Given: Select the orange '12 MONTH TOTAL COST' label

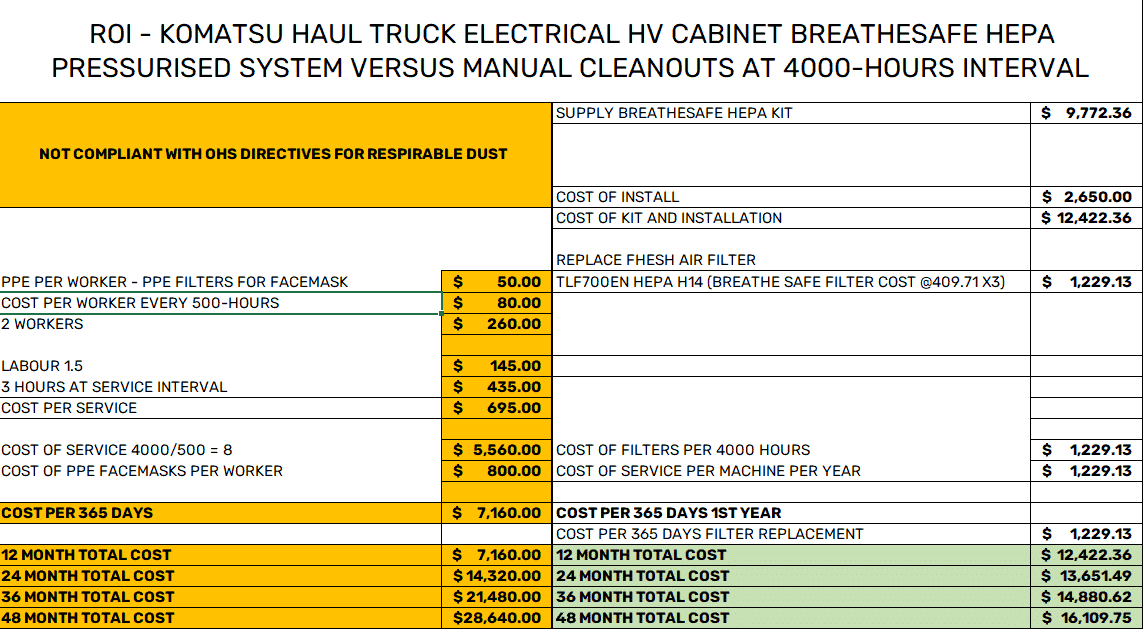Looking at the screenshot, I should [220, 555].
